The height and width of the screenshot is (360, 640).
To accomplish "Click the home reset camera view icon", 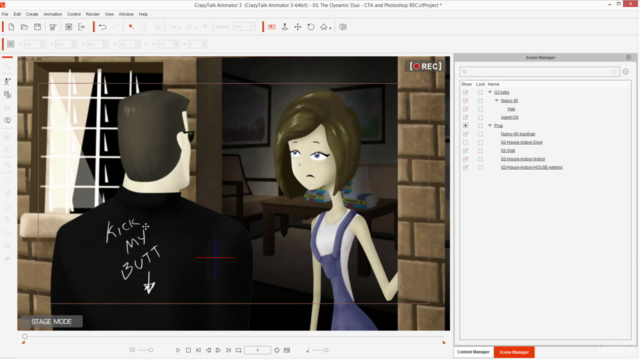I will tap(324, 27).
